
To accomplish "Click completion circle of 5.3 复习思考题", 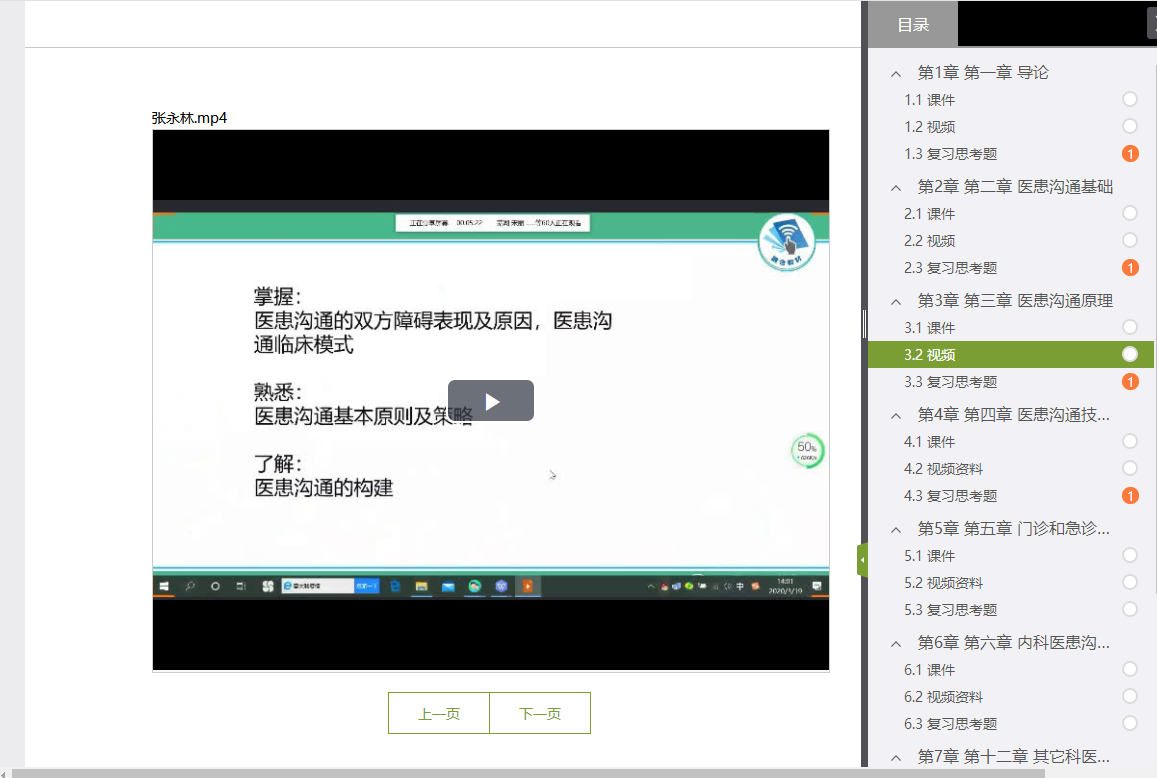I will coord(1130,609).
